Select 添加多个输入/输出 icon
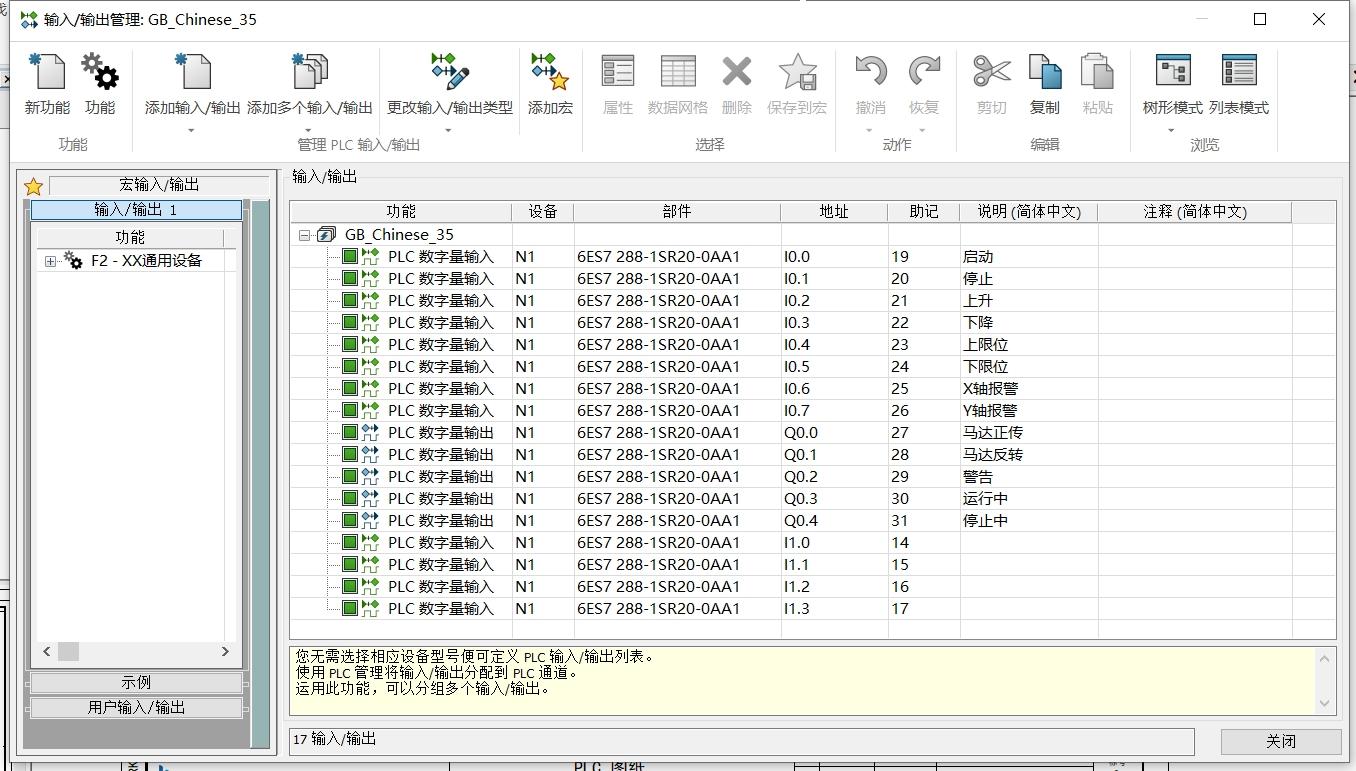The width and height of the screenshot is (1356, 771). (x=310, y=72)
